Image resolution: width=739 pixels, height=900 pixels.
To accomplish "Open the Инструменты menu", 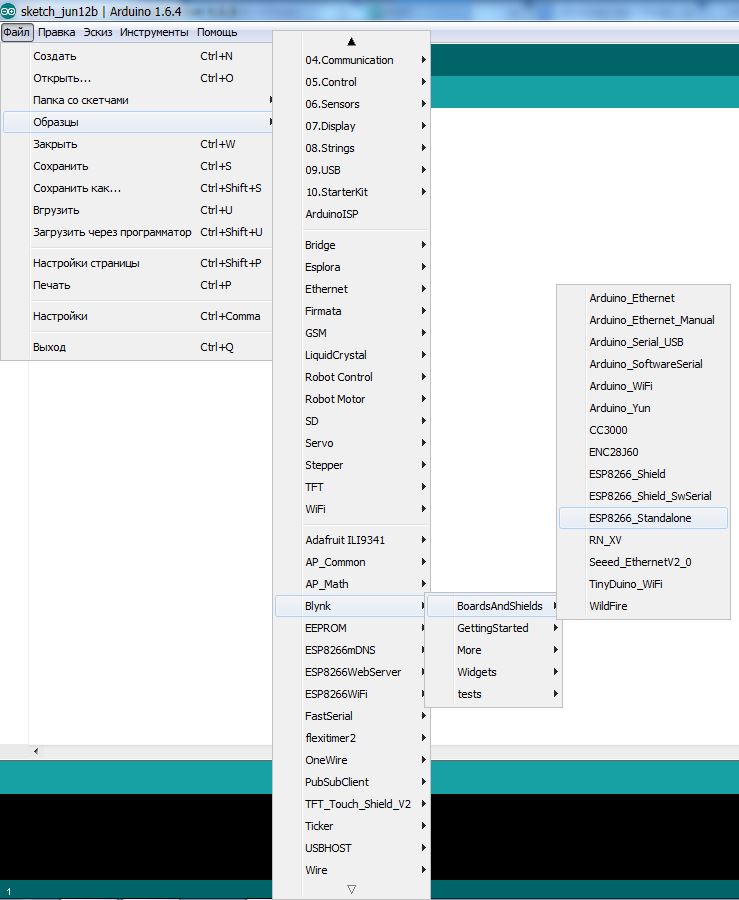I will pyautogui.click(x=154, y=32).
